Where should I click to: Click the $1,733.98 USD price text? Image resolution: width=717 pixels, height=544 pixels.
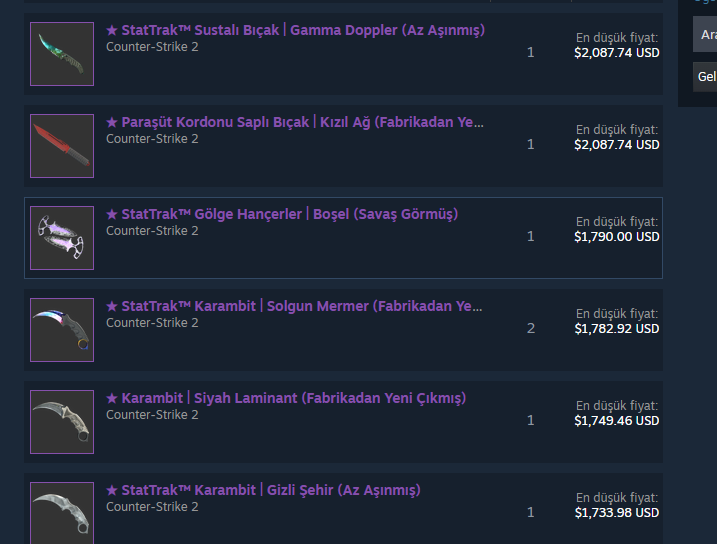point(616,513)
